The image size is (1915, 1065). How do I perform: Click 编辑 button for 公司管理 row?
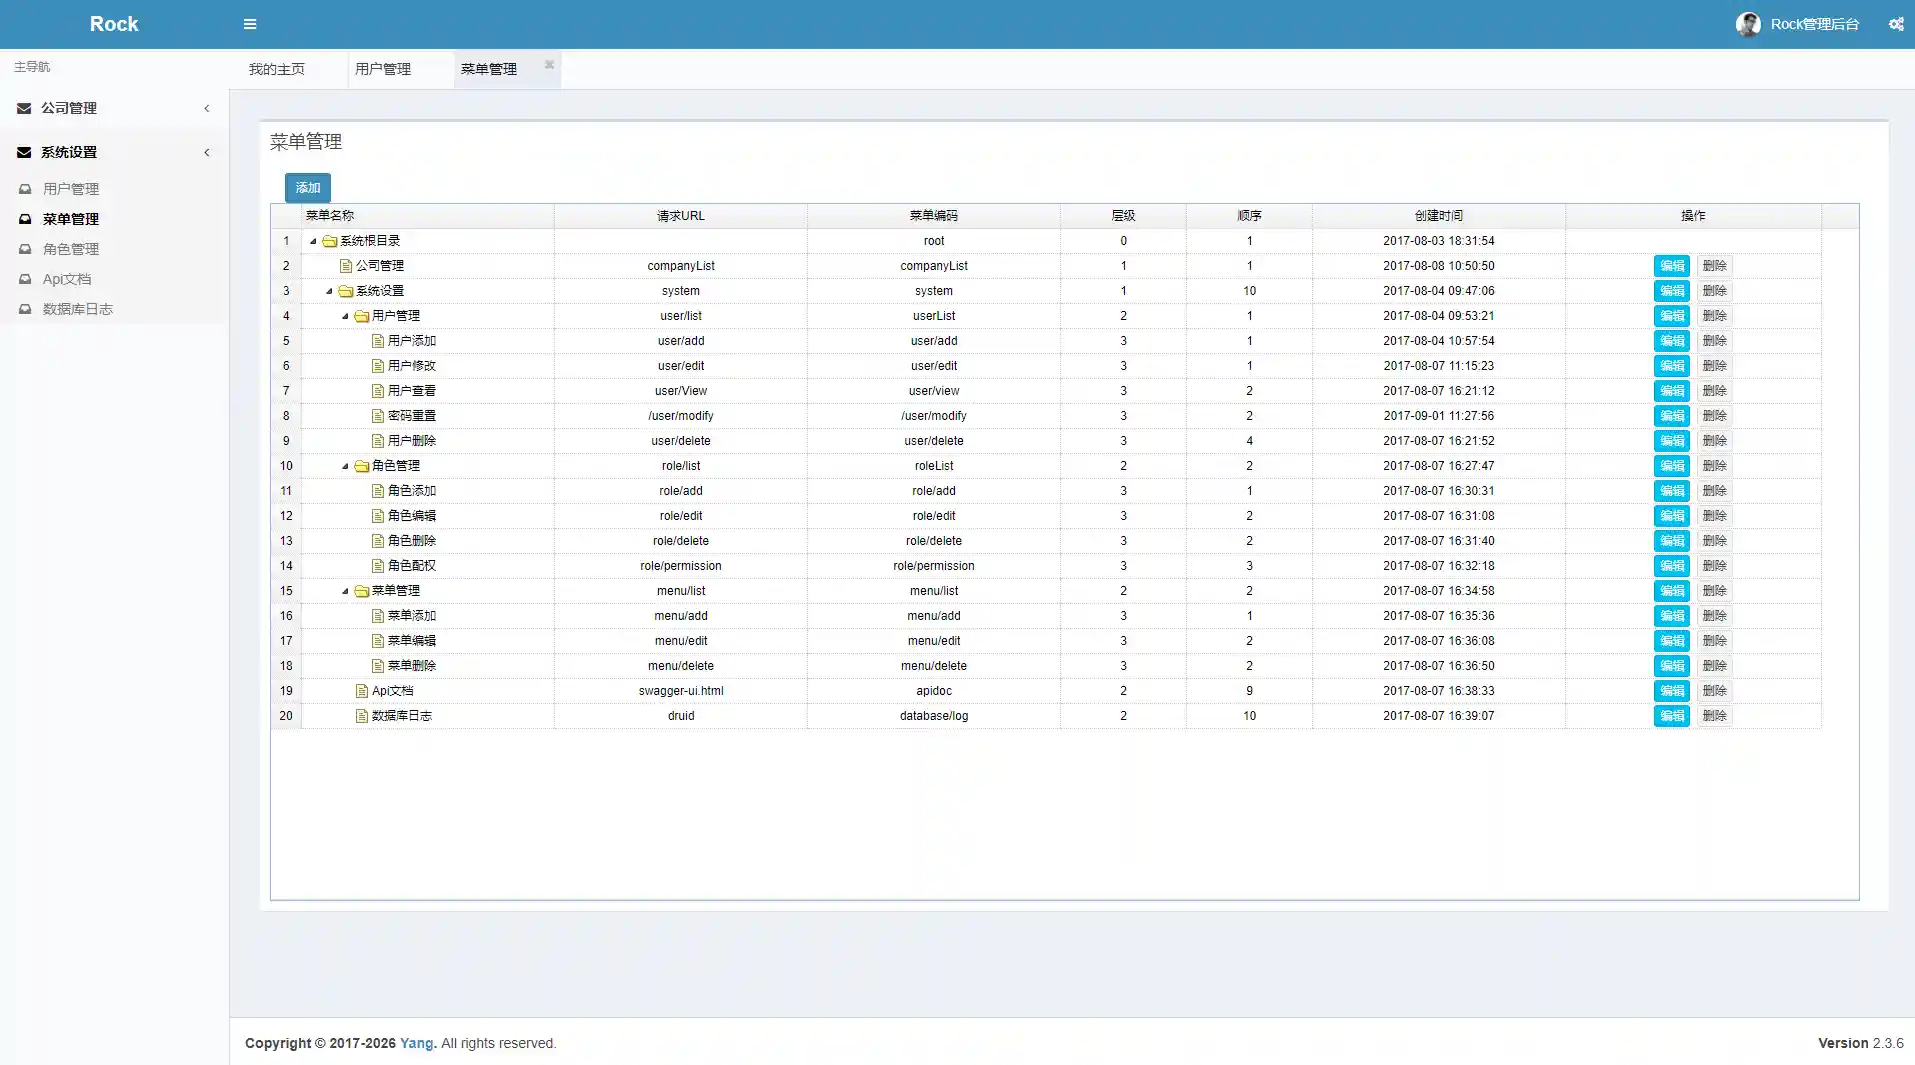1671,266
